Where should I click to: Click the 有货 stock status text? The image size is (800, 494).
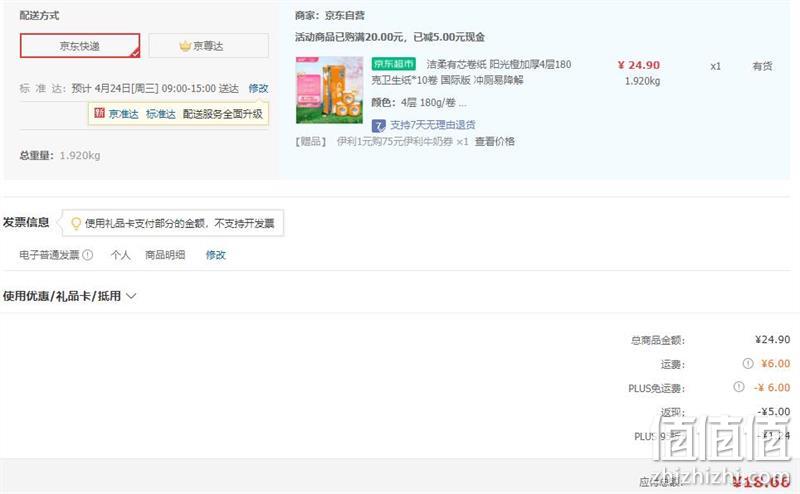762,66
